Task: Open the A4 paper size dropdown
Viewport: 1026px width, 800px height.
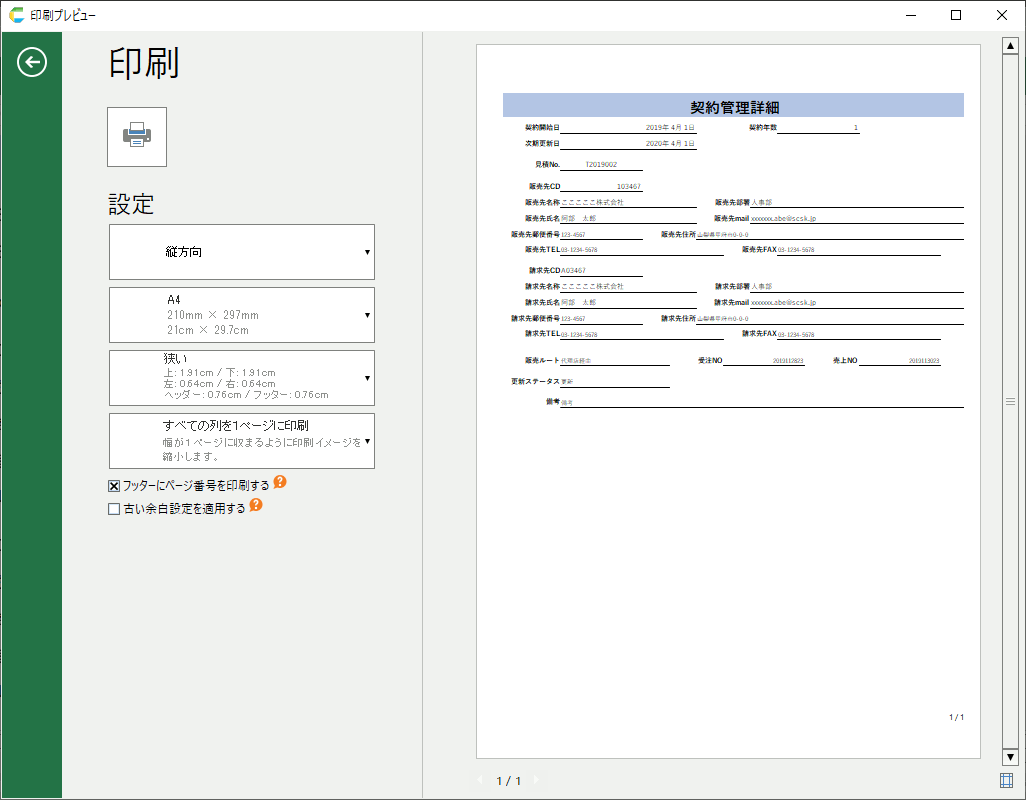Action: pyautogui.click(x=241, y=315)
